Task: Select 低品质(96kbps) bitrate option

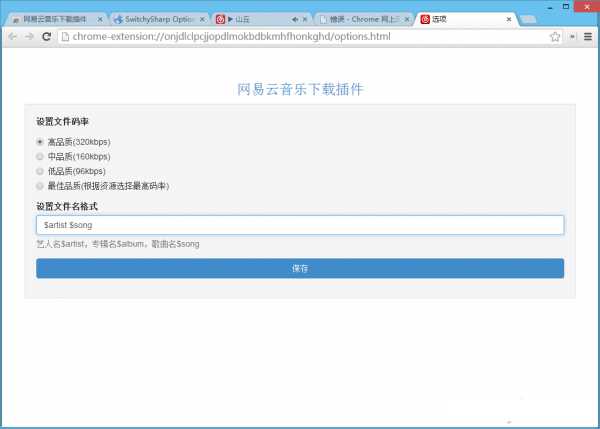Action: pos(40,171)
